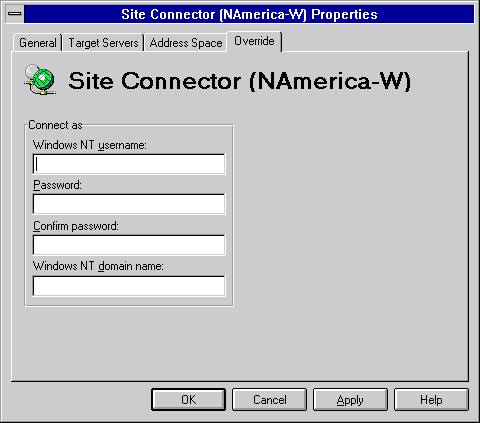Click the Override tab
480x423 pixels.
click(x=254, y=41)
